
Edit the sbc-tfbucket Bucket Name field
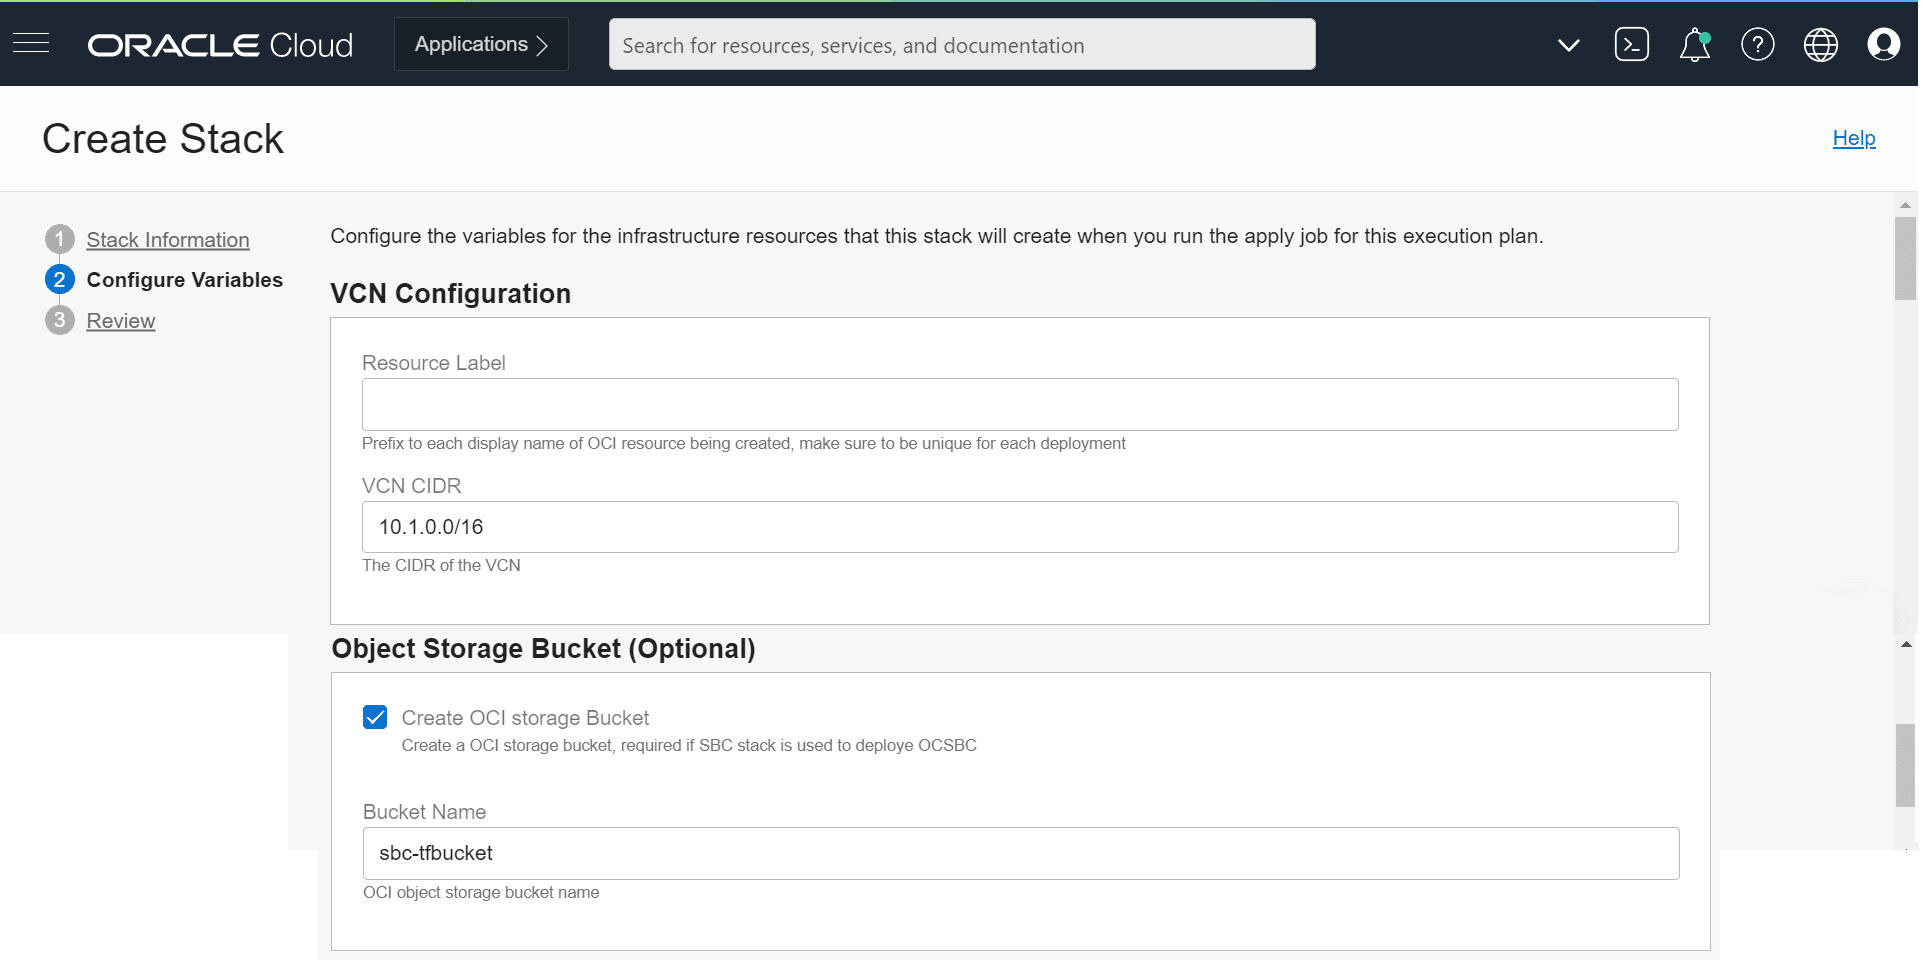[x=1019, y=853]
